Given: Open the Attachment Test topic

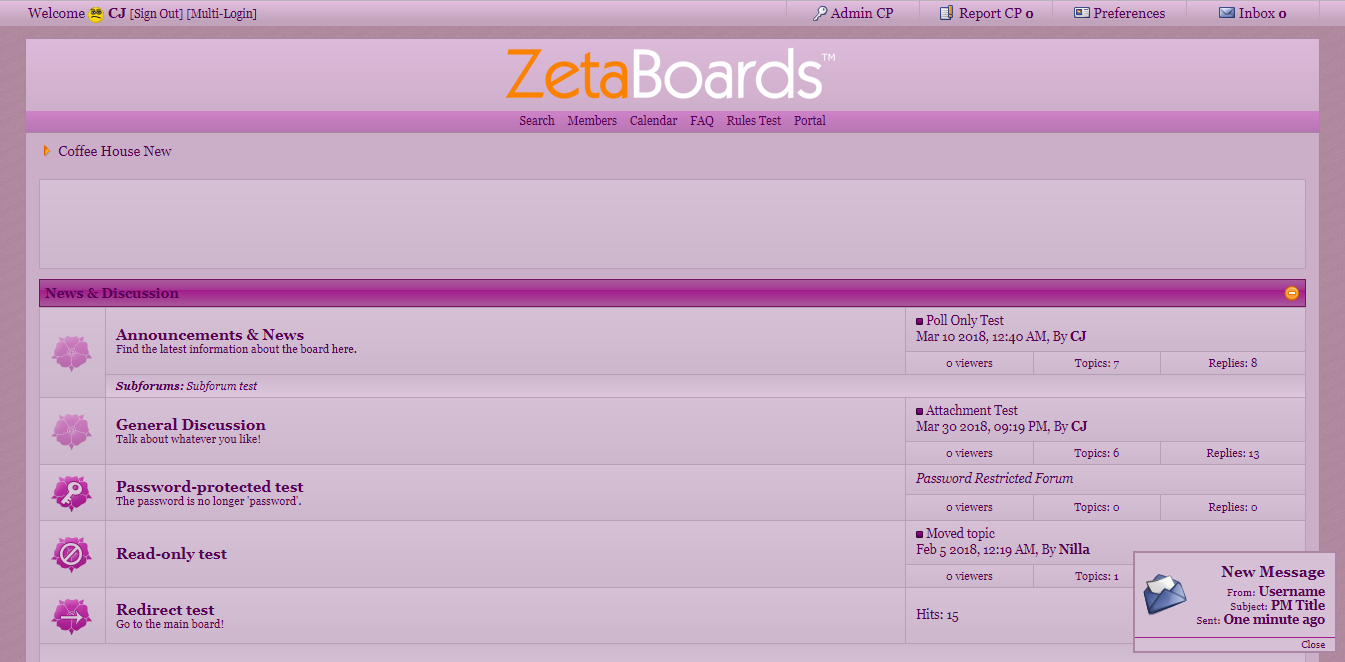Looking at the screenshot, I should [x=972, y=411].
